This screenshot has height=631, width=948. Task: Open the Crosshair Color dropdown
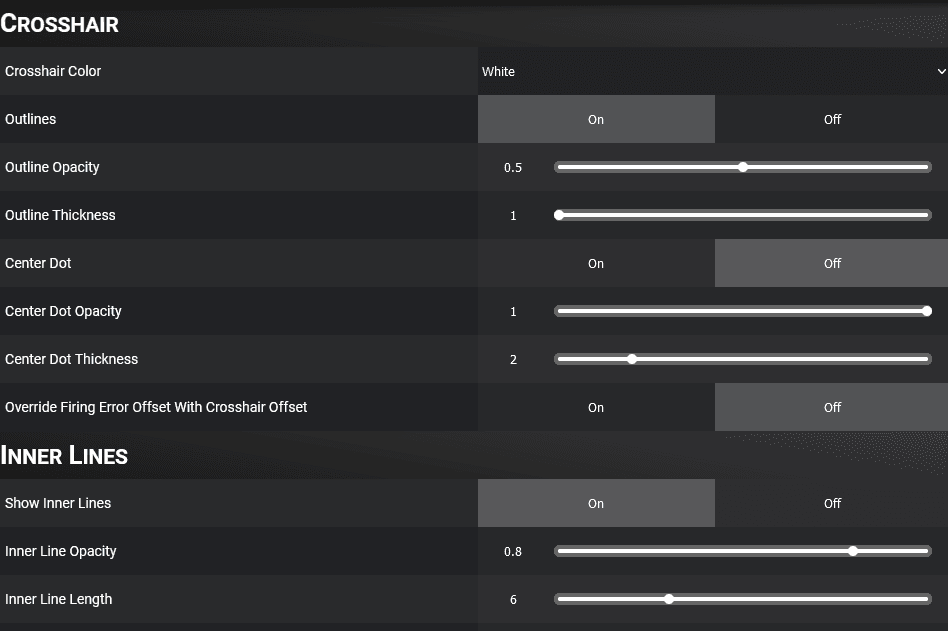point(712,71)
